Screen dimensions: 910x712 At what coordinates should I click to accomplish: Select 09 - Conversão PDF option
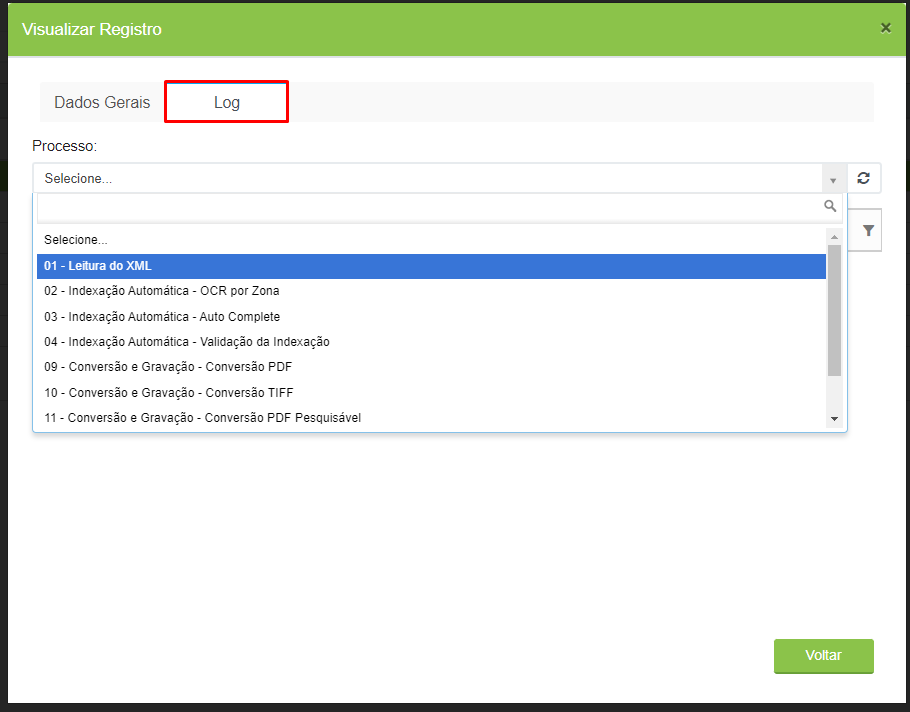431,367
